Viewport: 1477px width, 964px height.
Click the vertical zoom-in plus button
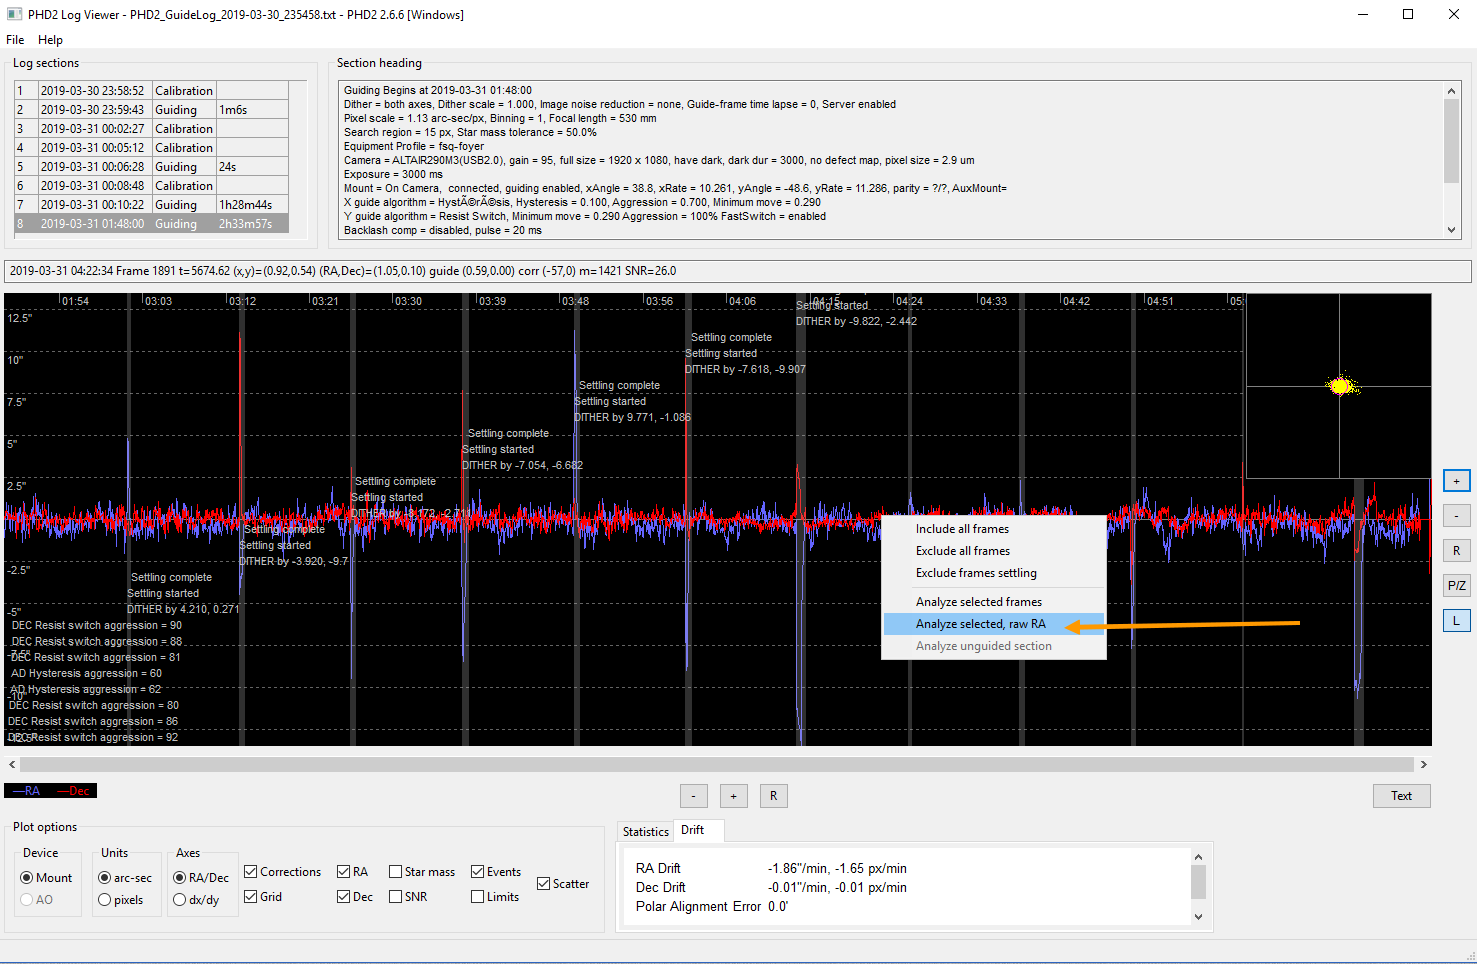(x=1456, y=481)
